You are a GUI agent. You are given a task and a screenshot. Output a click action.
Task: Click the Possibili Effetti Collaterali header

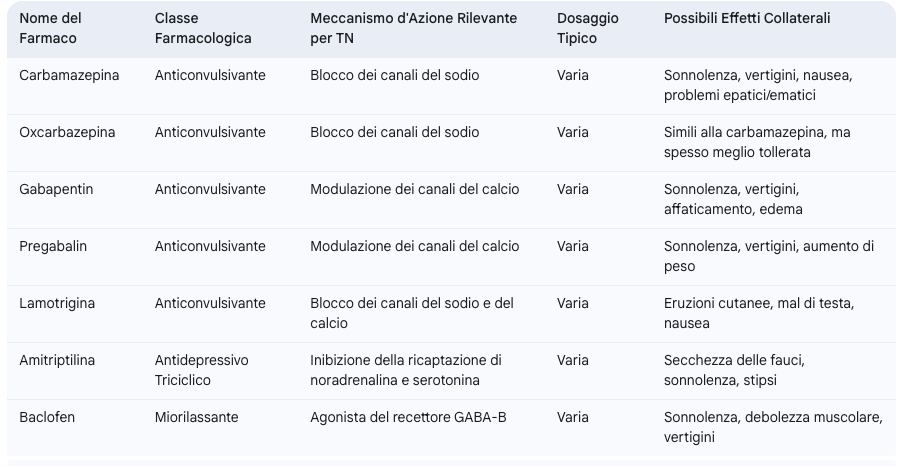tap(747, 18)
